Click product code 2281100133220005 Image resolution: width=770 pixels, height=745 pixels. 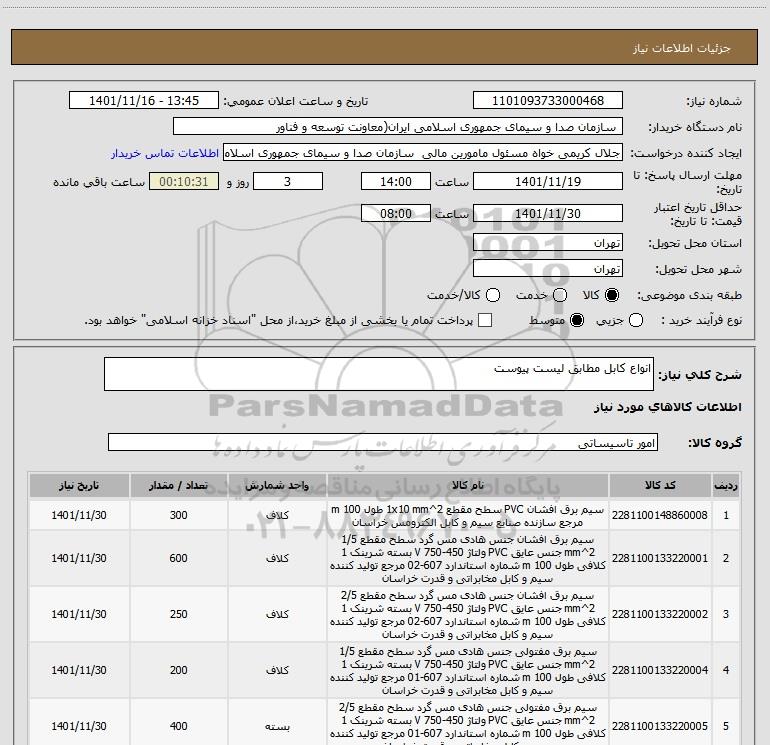click(x=660, y=726)
